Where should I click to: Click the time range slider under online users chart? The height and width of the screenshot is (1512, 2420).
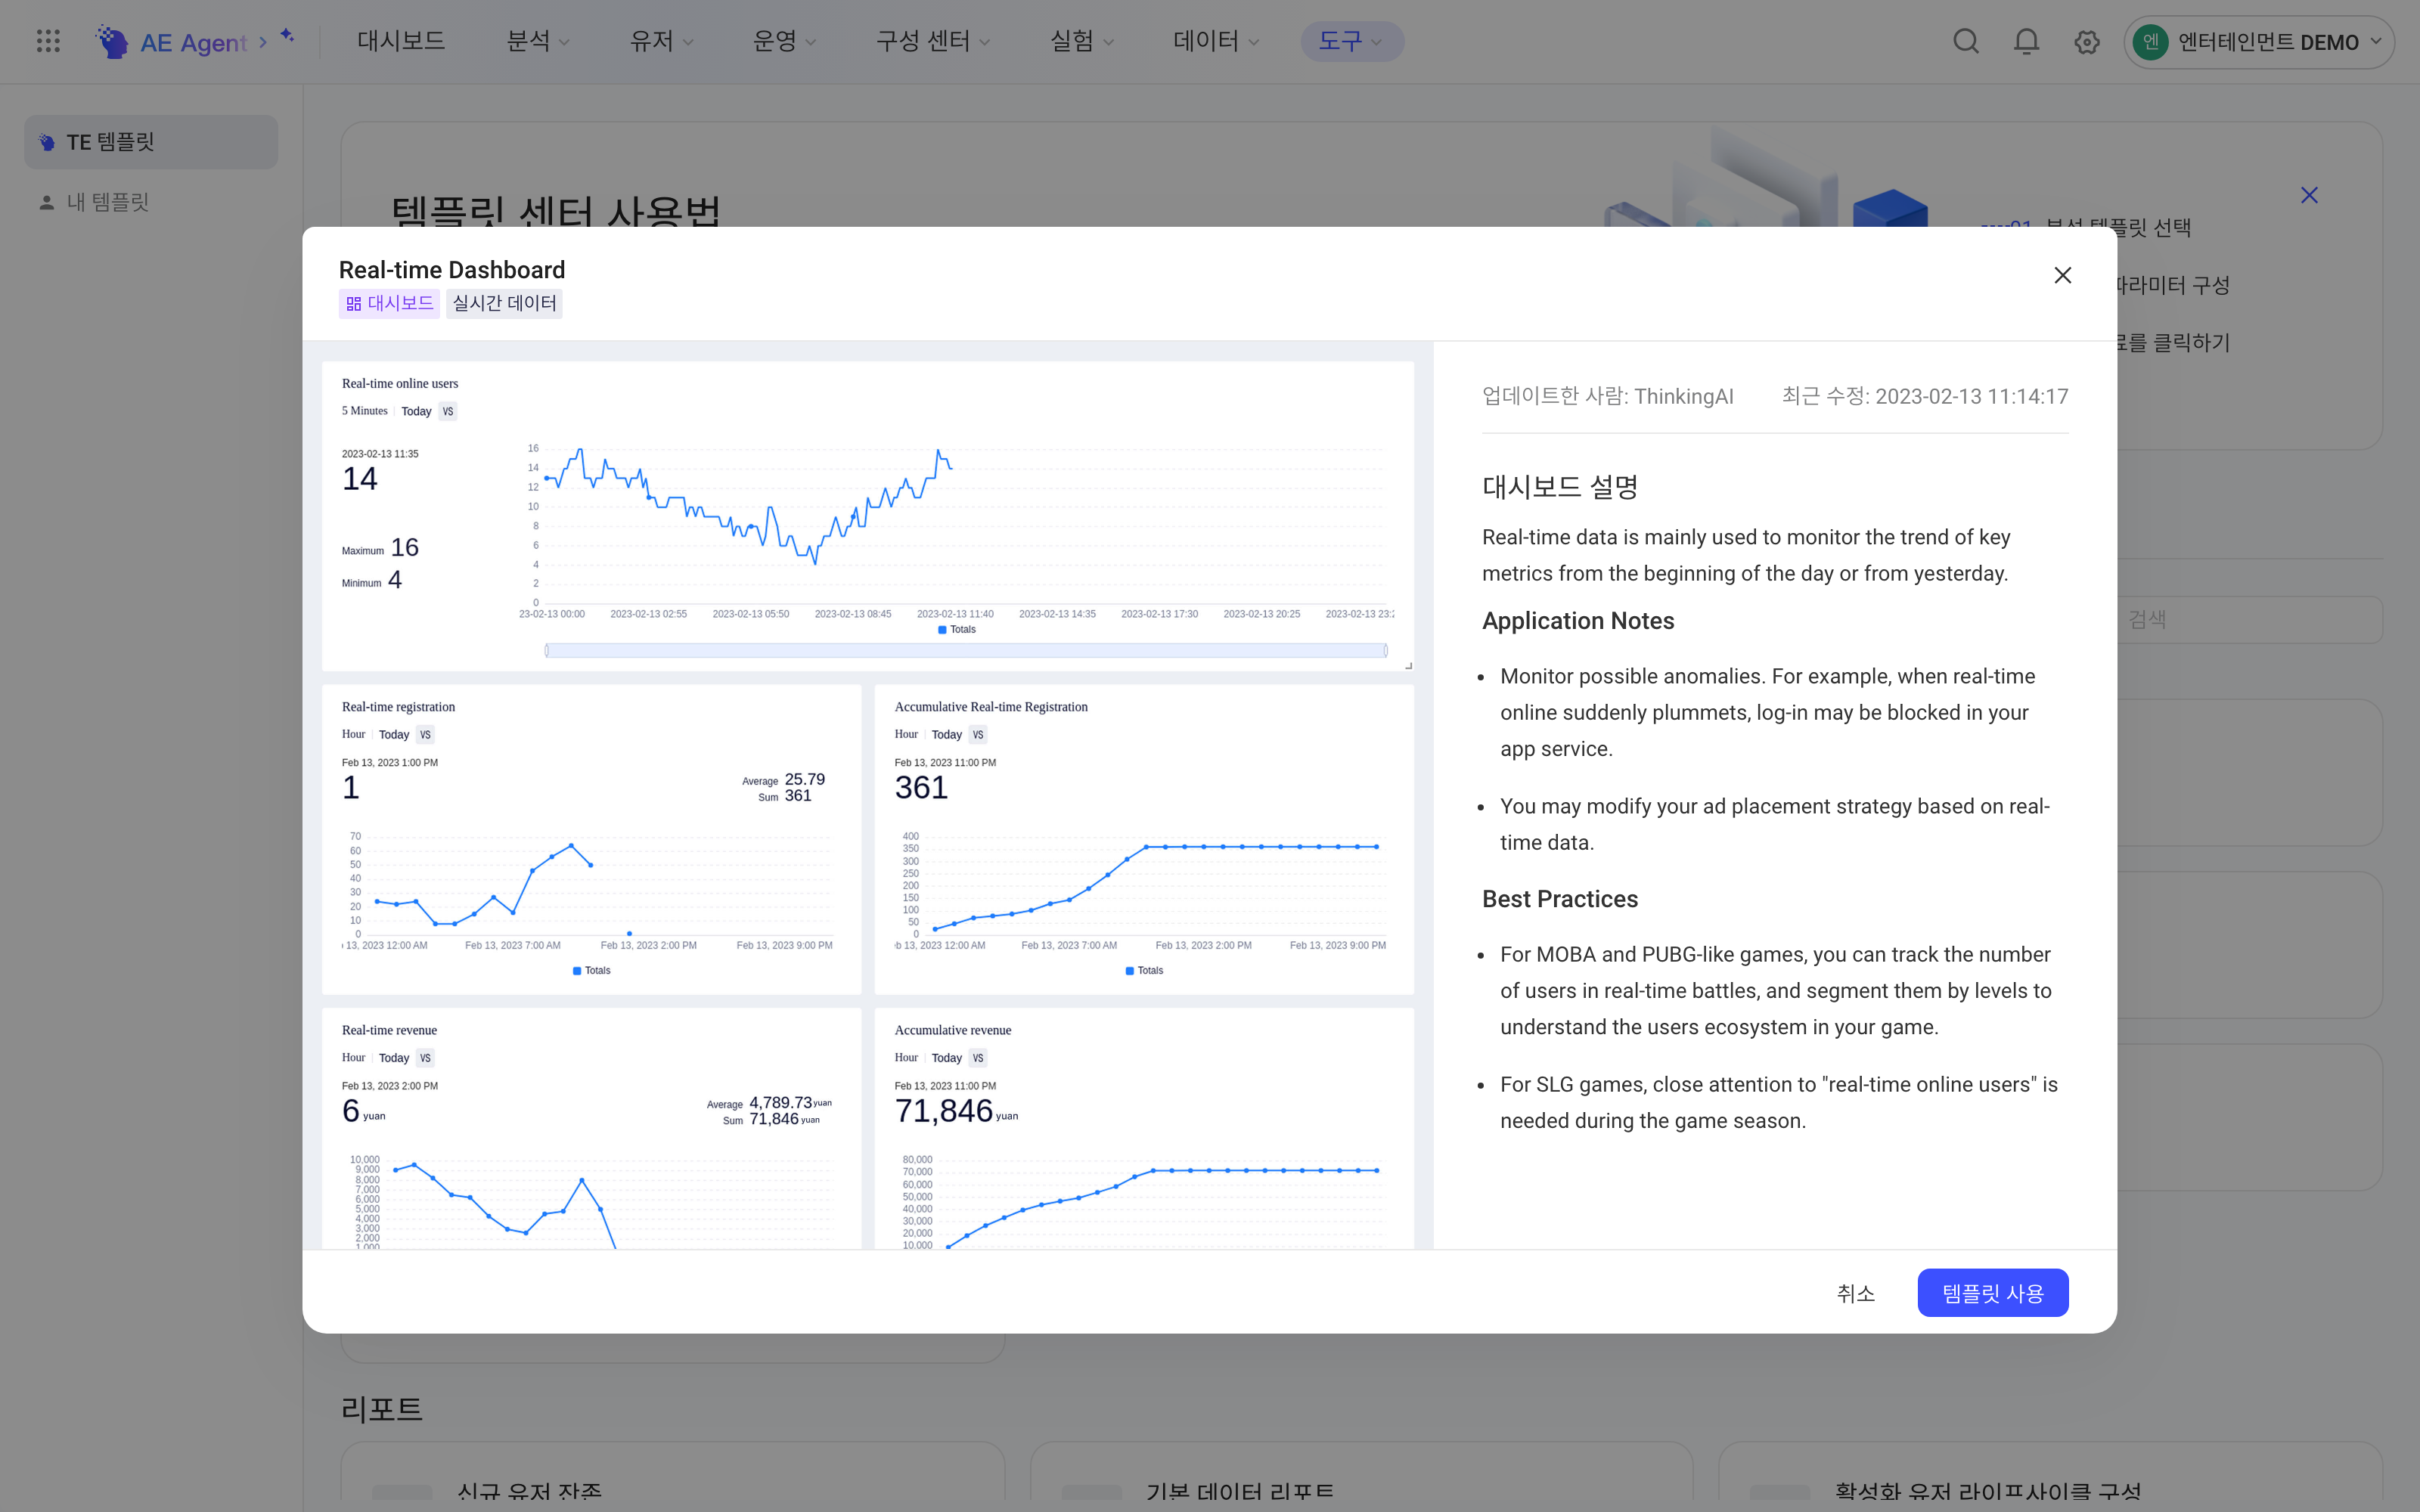966,651
